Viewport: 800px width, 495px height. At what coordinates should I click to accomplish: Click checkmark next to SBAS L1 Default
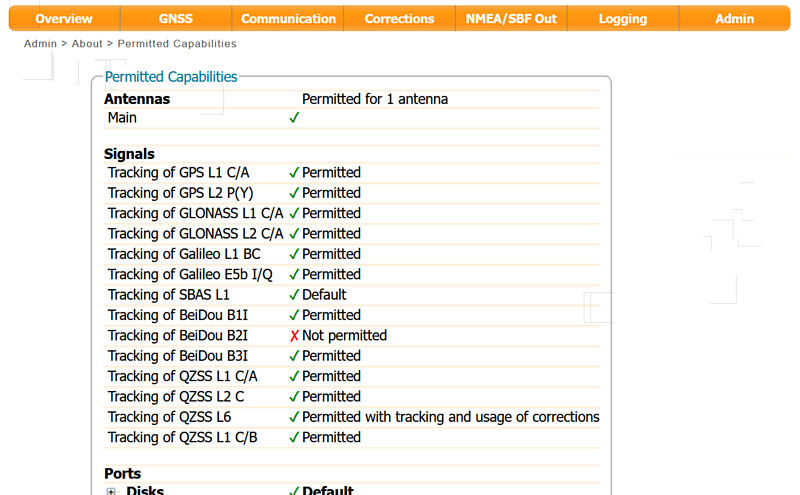[x=294, y=295]
